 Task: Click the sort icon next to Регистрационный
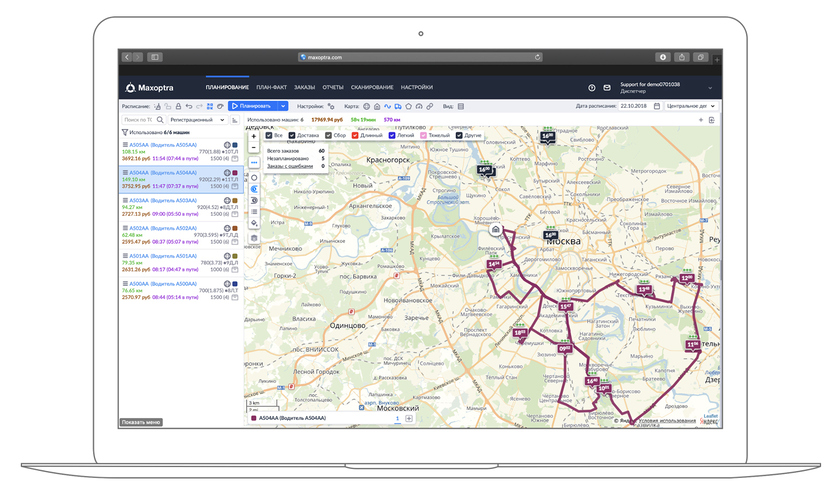[235, 119]
